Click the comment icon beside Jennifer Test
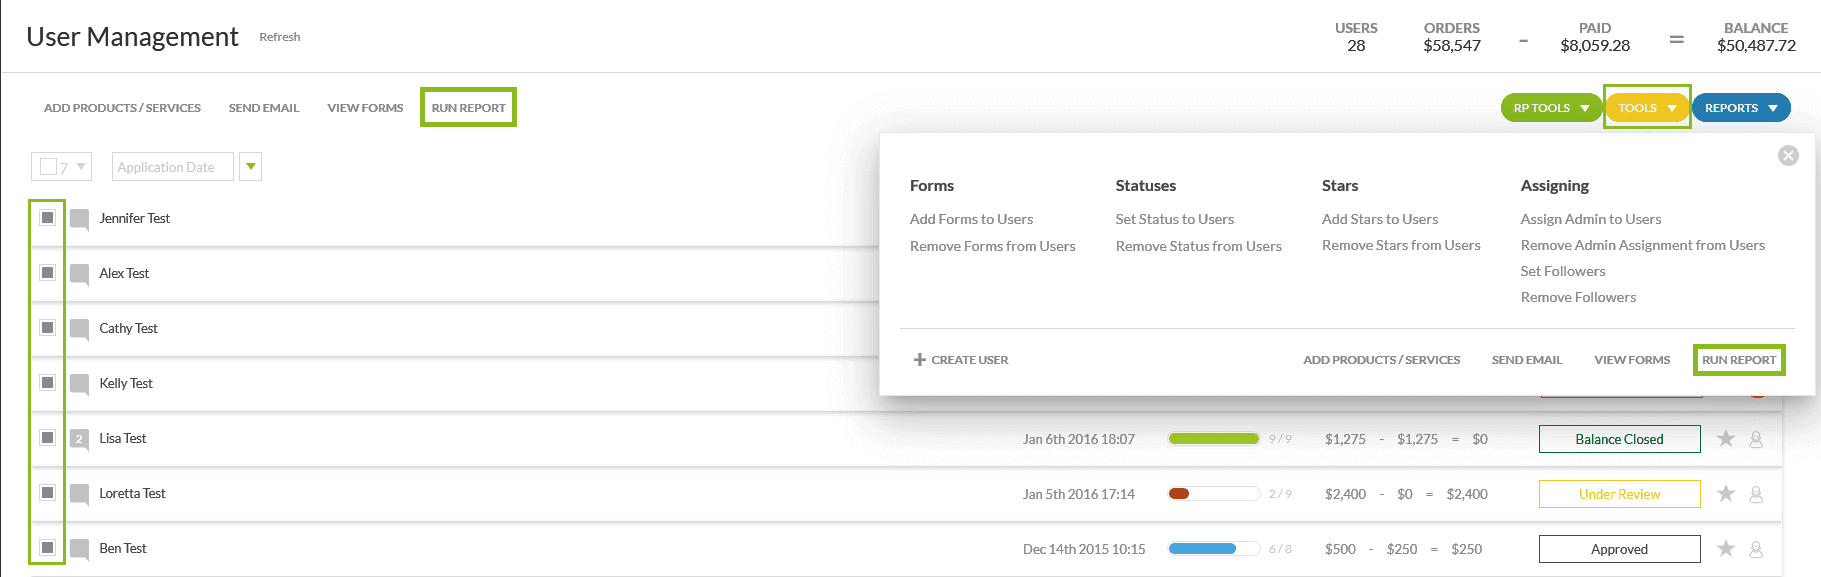Image resolution: width=1821 pixels, height=577 pixels. pyautogui.click(x=80, y=219)
